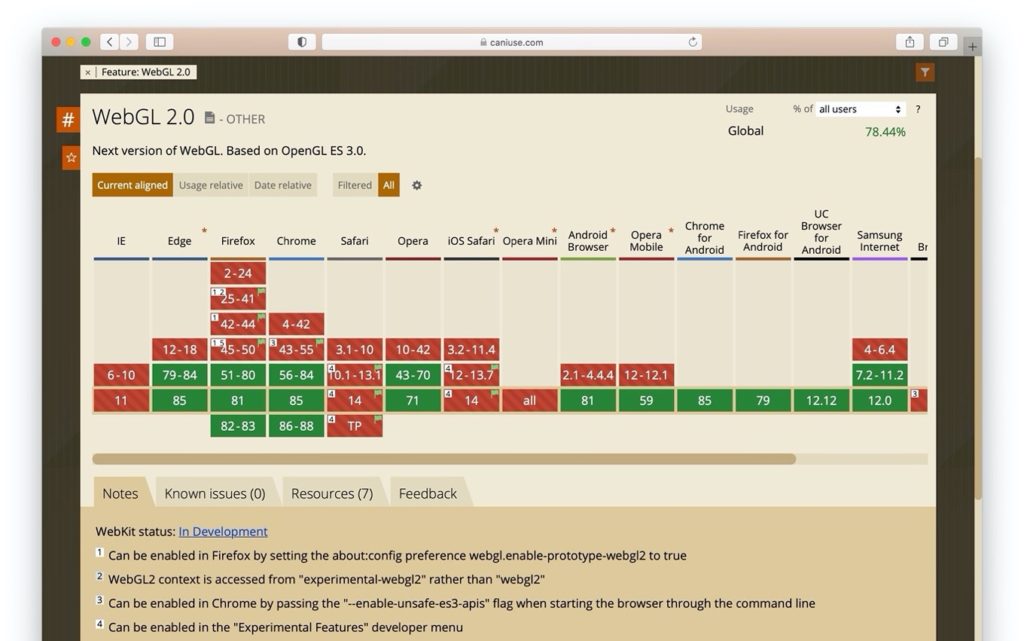Screen dimensions: 1024x641
Task: Switch to Date relative view
Action: [x=284, y=185]
